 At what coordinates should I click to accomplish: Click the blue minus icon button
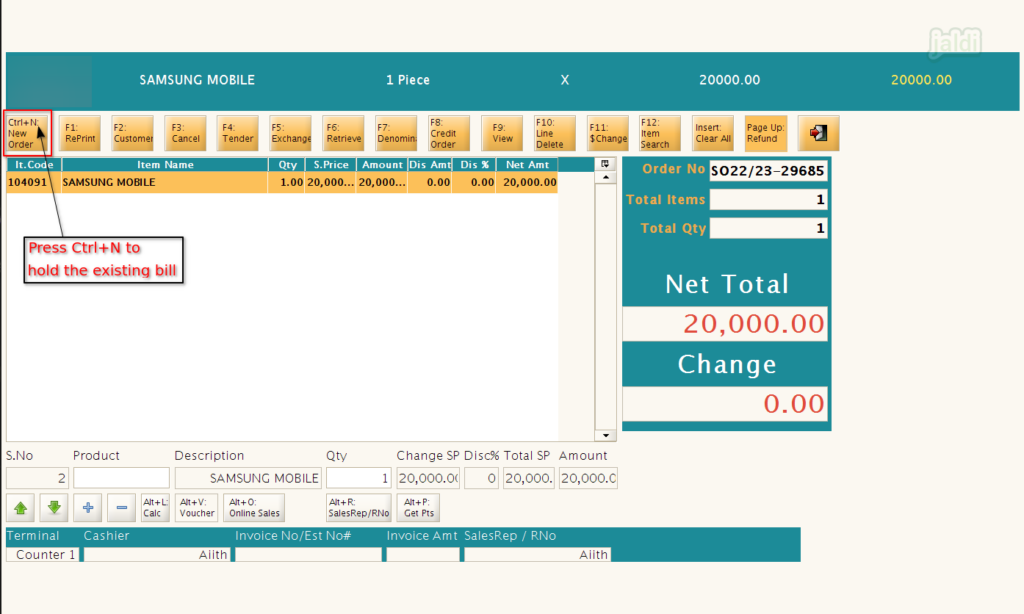pos(121,508)
